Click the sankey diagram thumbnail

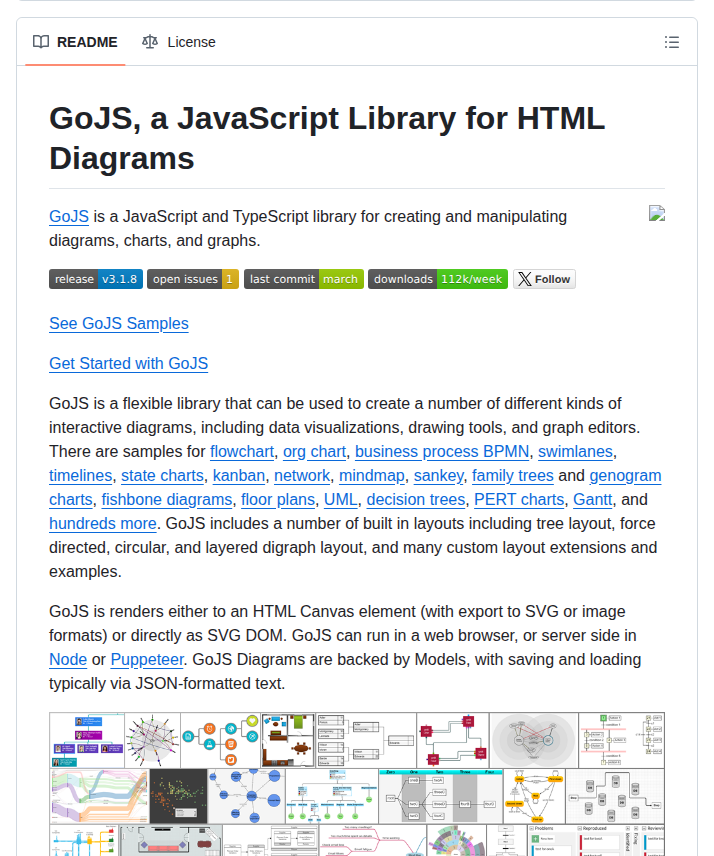[x=99, y=796]
